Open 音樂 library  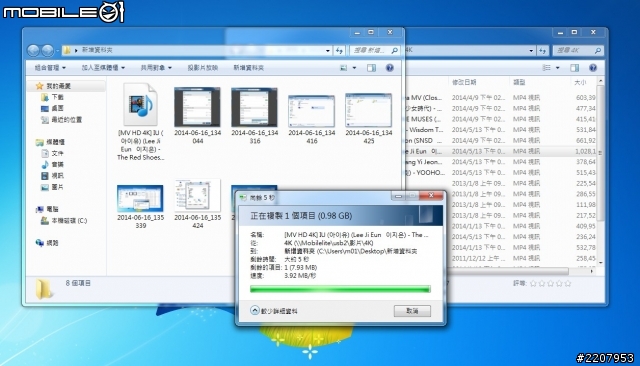pyautogui.click(x=57, y=164)
